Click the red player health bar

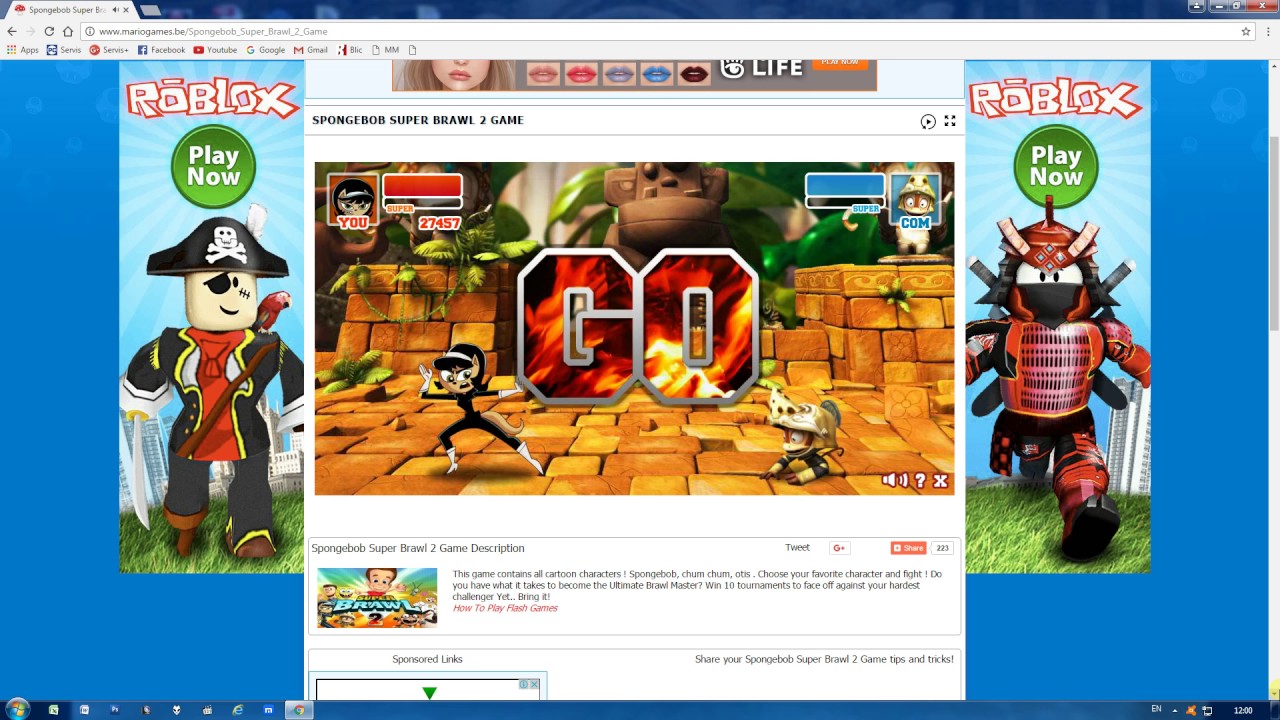pyautogui.click(x=422, y=186)
